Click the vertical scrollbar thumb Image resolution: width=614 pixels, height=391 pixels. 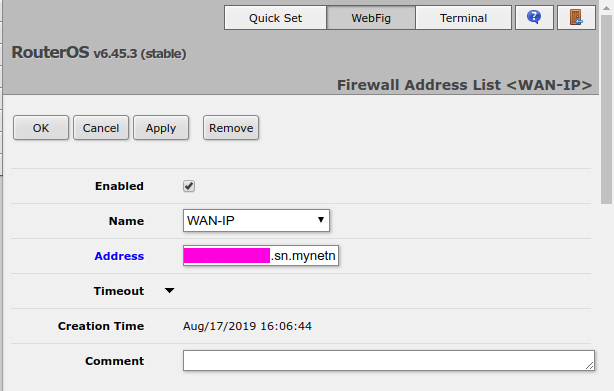pos(606,110)
